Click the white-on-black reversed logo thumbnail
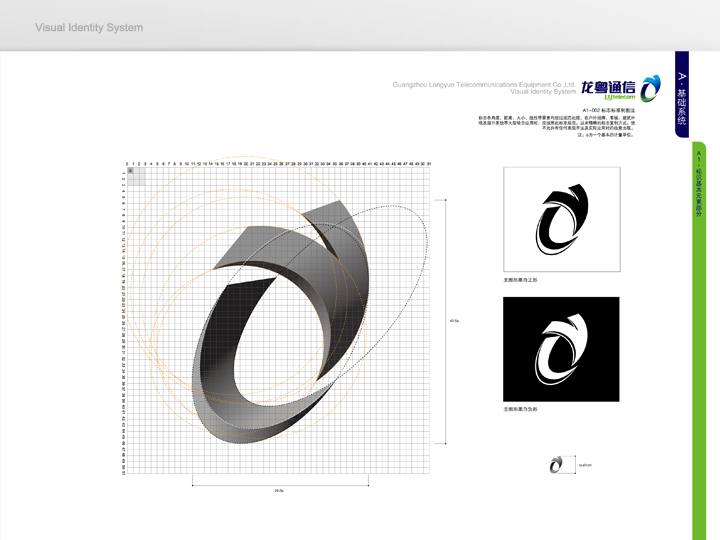 pos(561,349)
